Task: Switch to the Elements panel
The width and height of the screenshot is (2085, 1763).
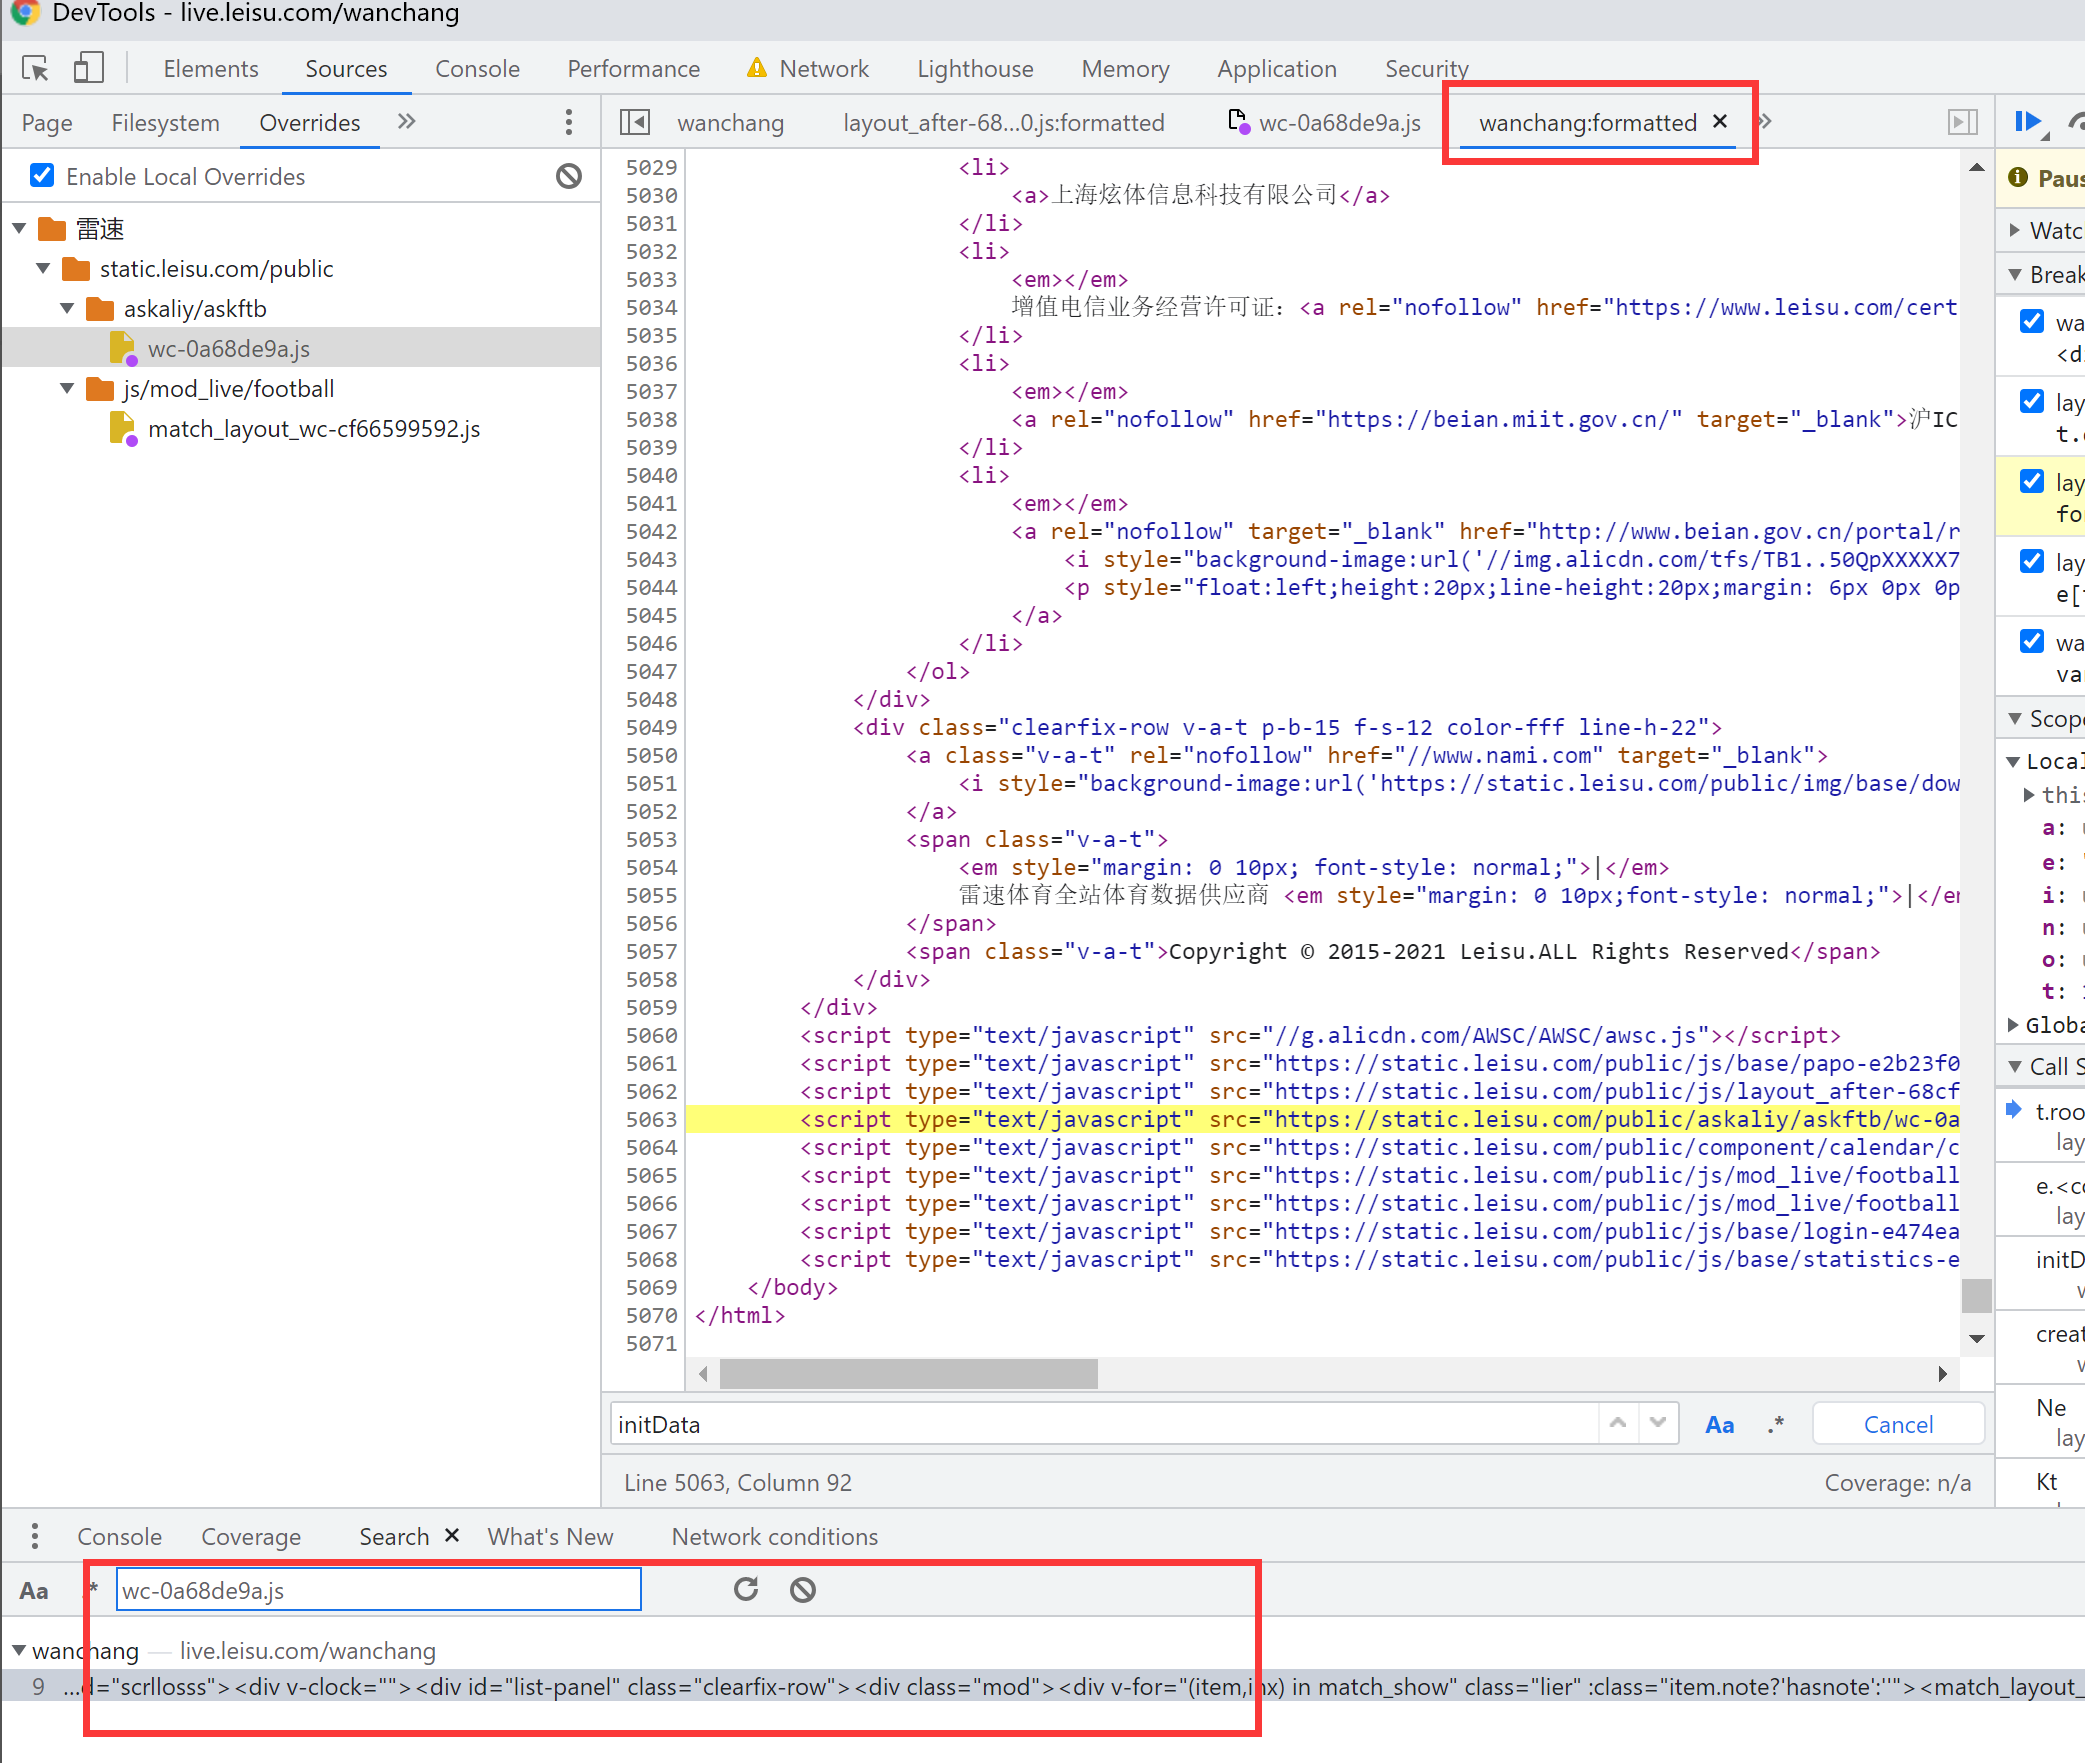Action: (211, 68)
